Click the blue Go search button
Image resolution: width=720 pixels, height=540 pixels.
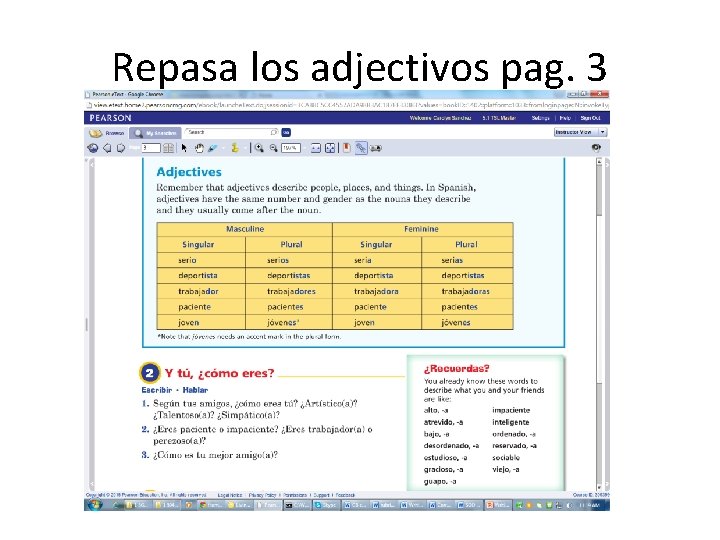(286, 132)
